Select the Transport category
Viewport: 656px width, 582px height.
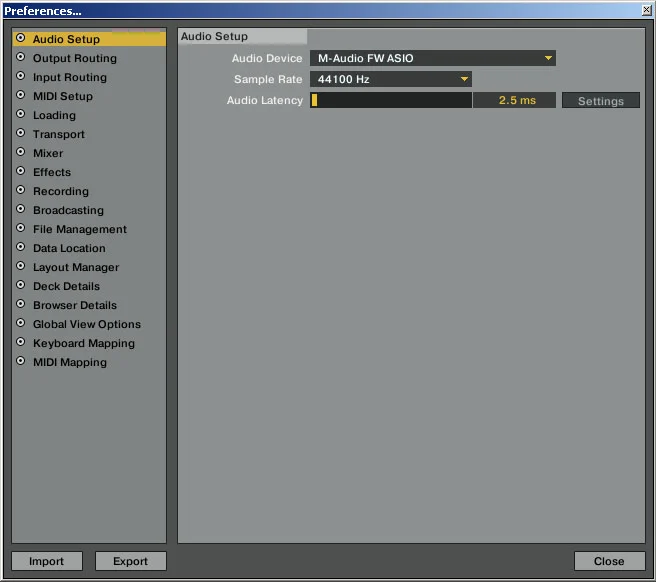pos(58,134)
